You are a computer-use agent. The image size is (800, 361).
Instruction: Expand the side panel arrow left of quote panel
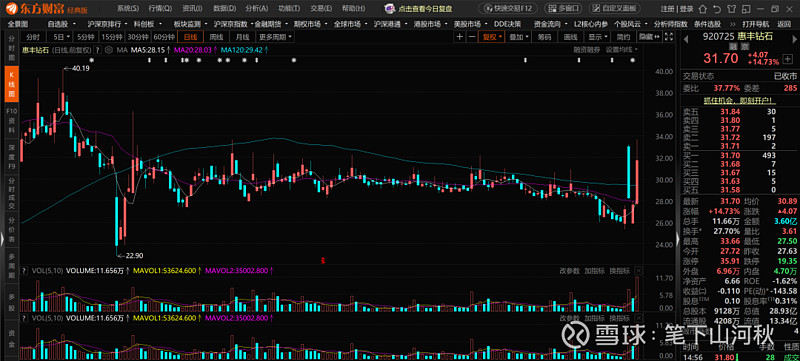point(678,238)
